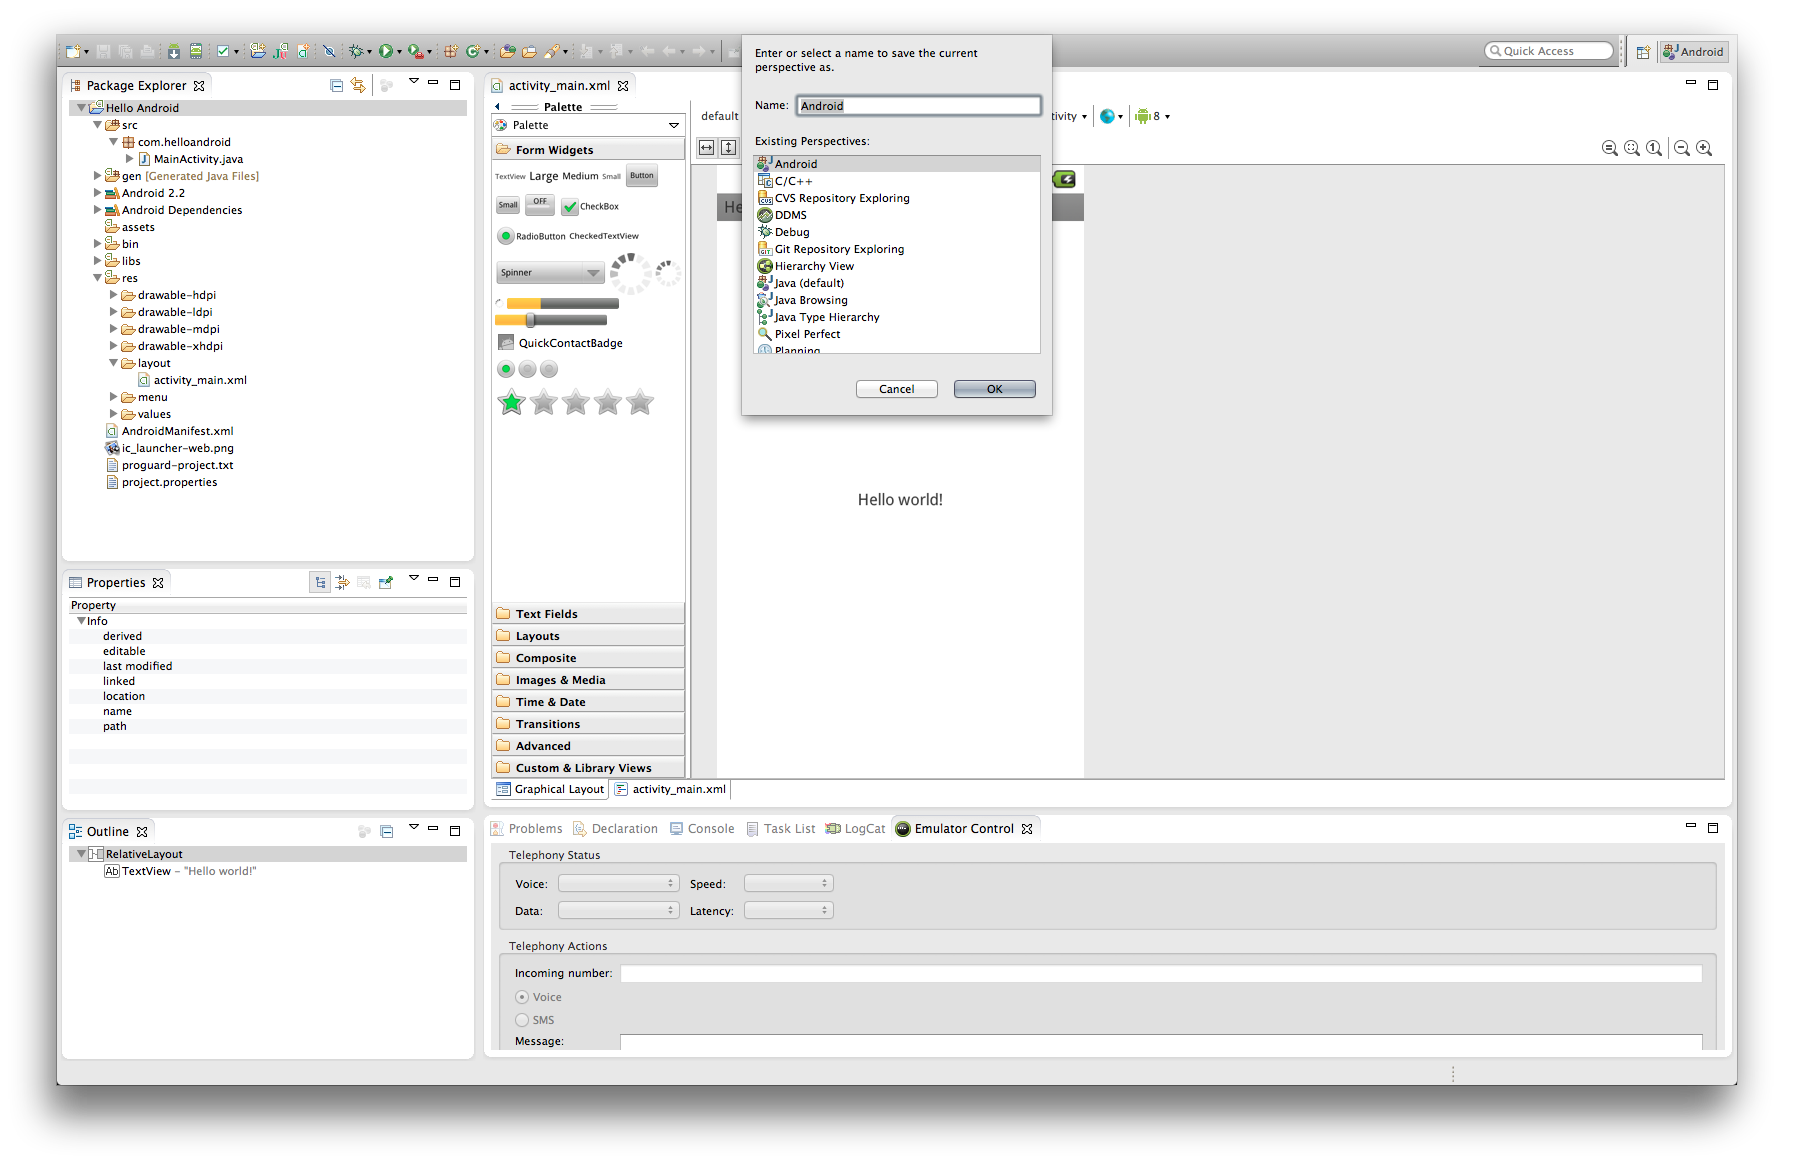Toggle fill width icon in layout toolbar
Viewport: 1794px width, 1164px height.
click(707, 147)
